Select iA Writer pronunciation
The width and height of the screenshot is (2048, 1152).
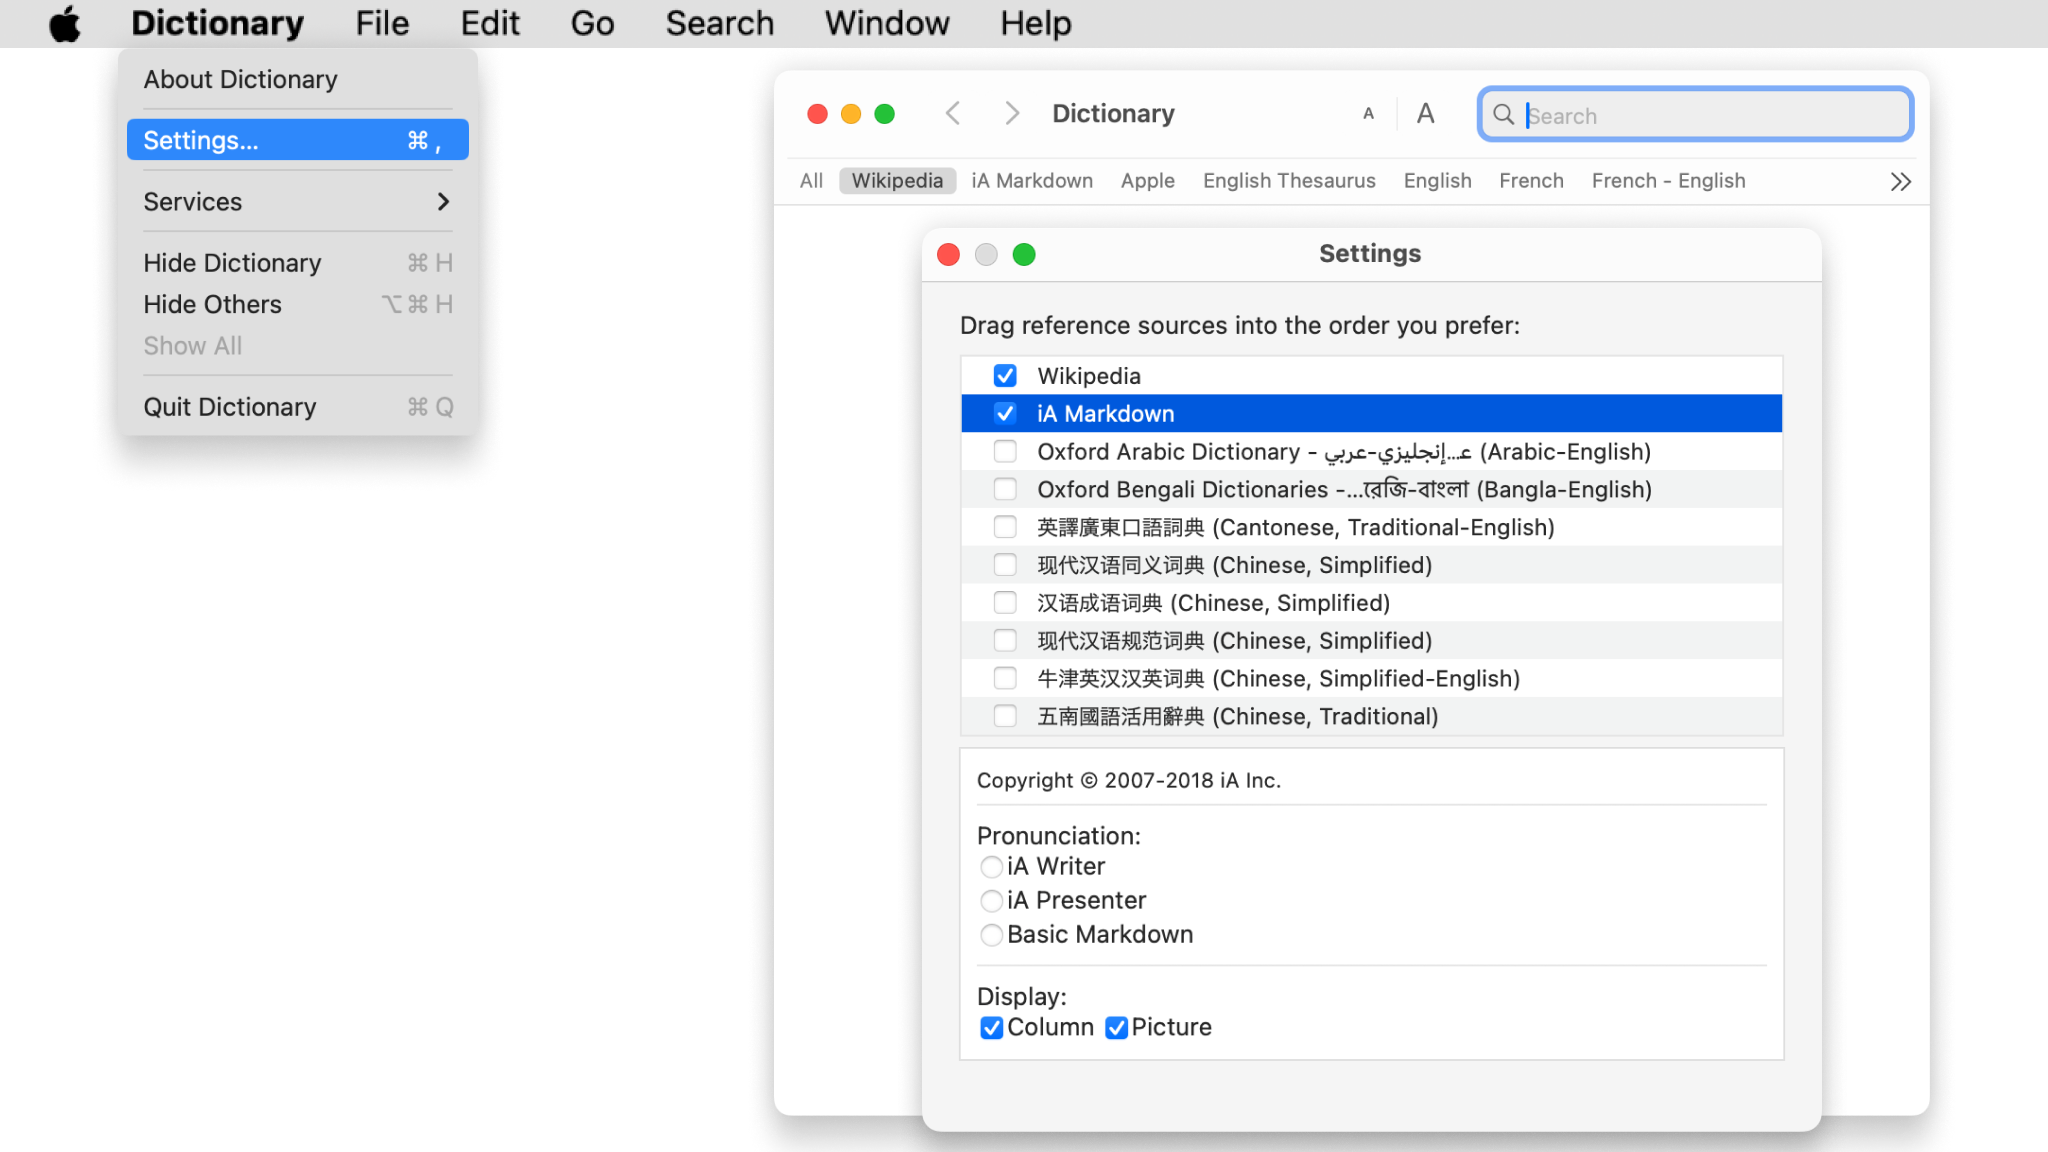coord(991,867)
